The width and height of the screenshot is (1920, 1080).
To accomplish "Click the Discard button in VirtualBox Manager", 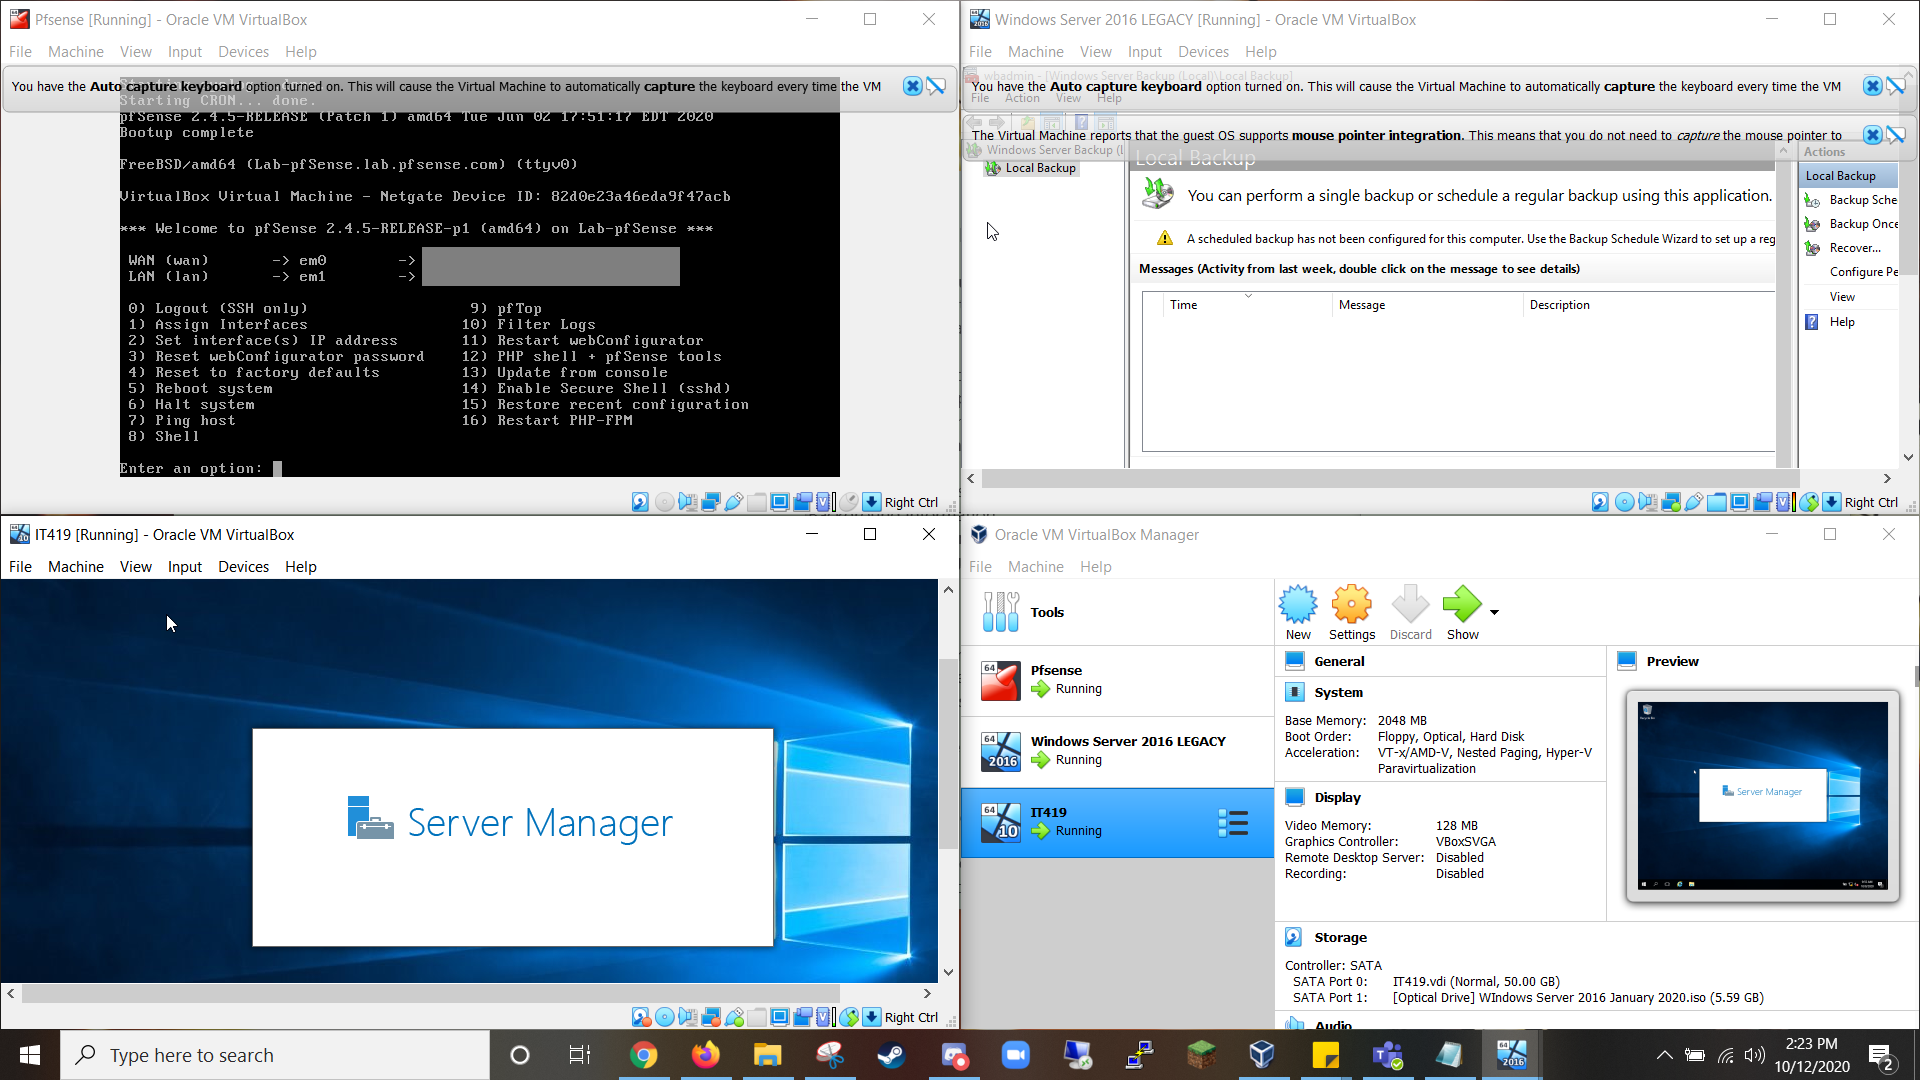I will pyautogui.click(x=1410, y=613).
